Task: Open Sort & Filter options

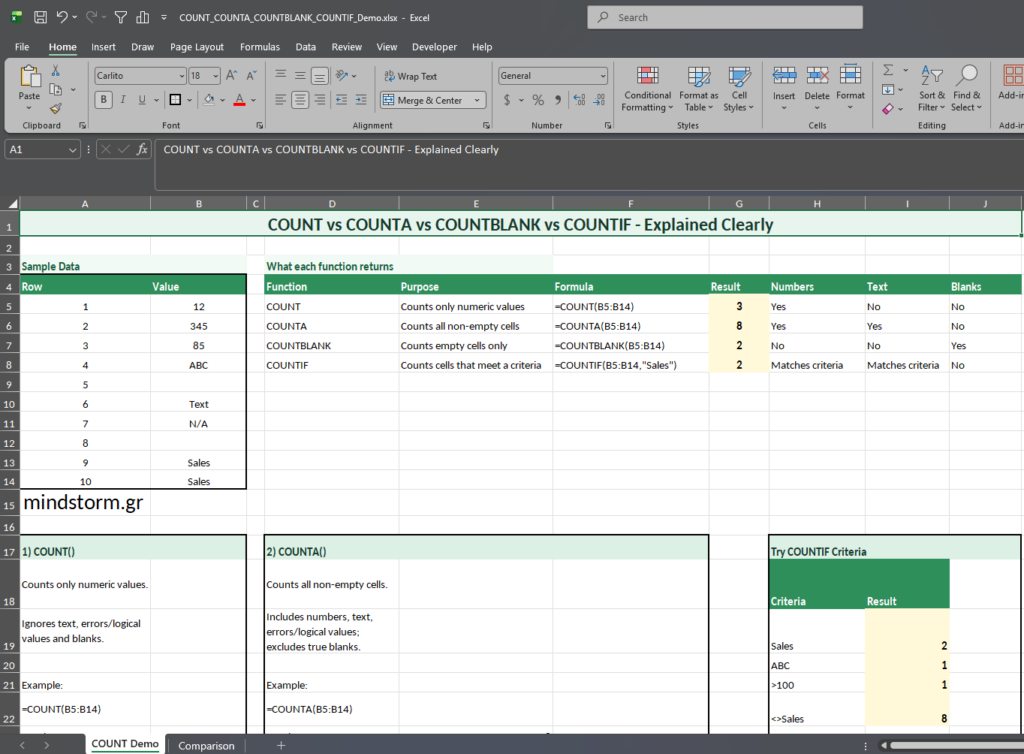Action: 931,89
